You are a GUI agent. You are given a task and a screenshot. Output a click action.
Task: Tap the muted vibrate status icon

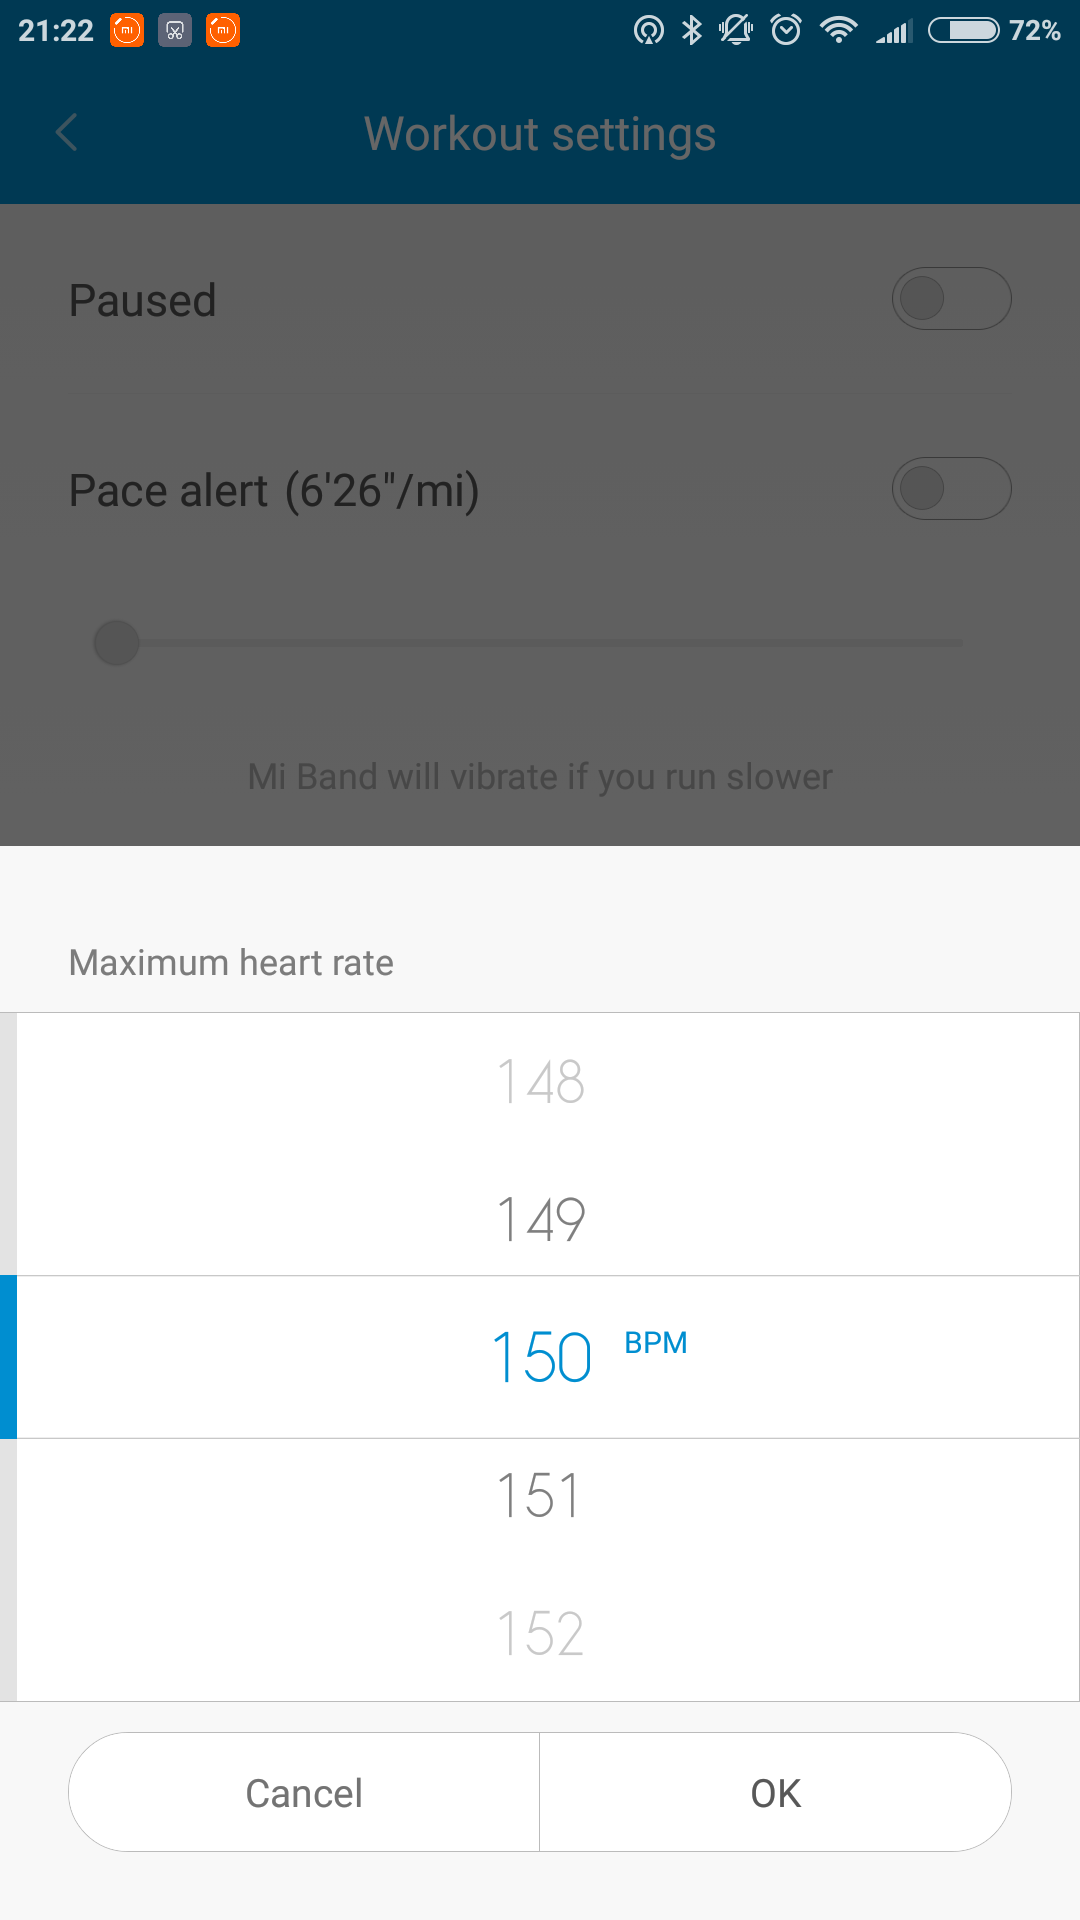point(736,31)
